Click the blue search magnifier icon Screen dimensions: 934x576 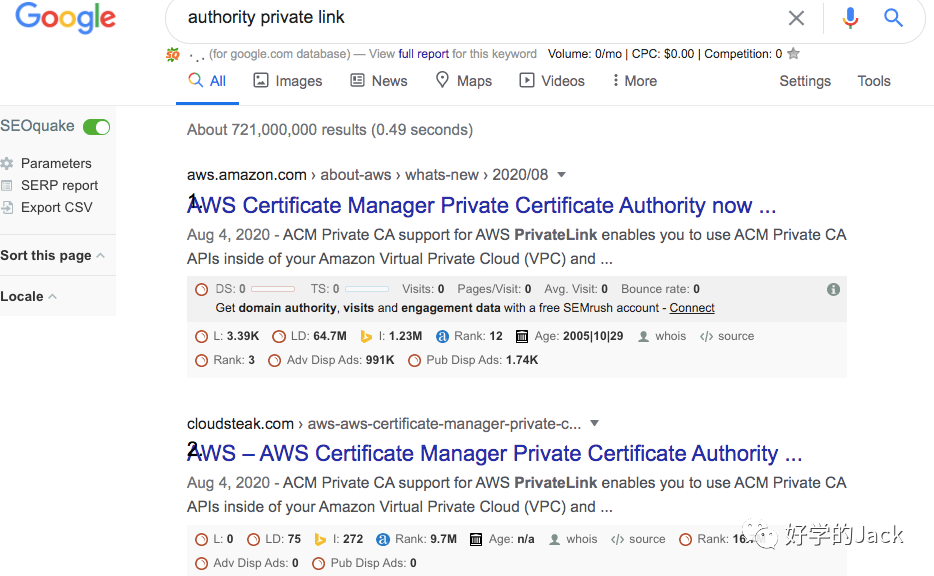893,18
